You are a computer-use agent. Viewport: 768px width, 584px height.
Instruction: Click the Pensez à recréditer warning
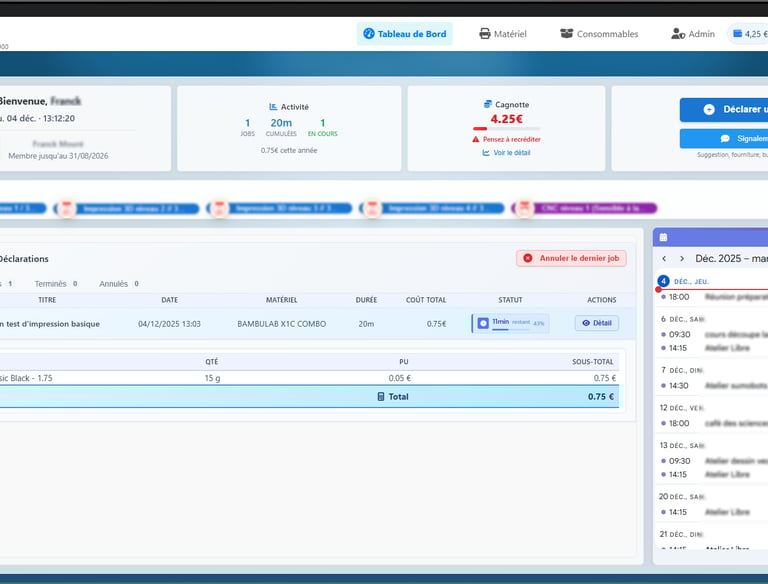(506, 140)
